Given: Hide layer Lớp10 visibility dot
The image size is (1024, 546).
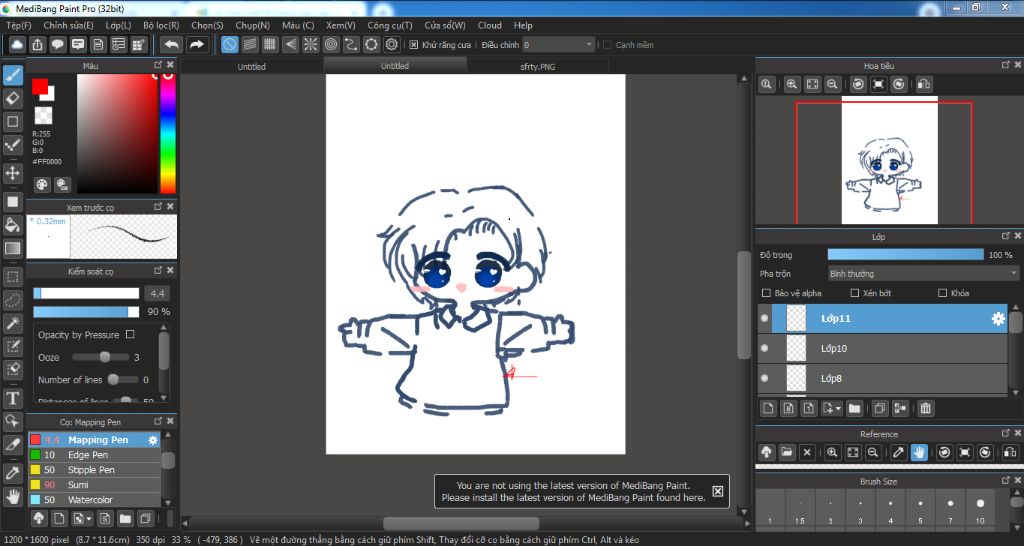Looking at the screenshot, I should tap(765, 348).
